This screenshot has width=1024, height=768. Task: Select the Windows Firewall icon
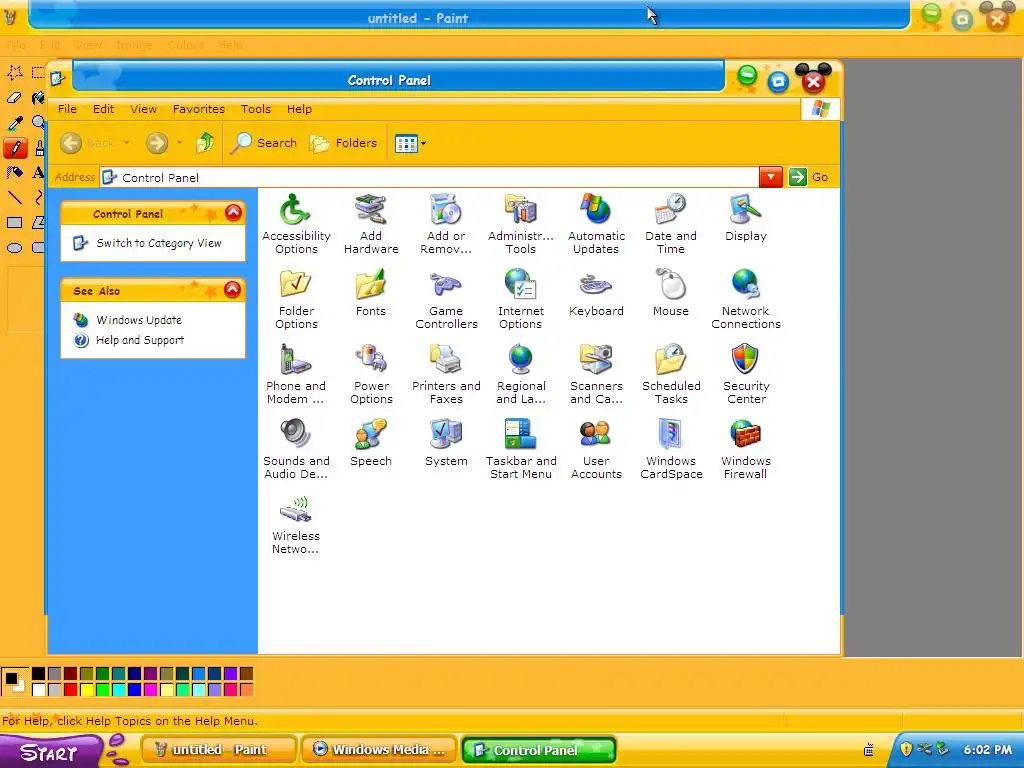click(x=746, y=449)
